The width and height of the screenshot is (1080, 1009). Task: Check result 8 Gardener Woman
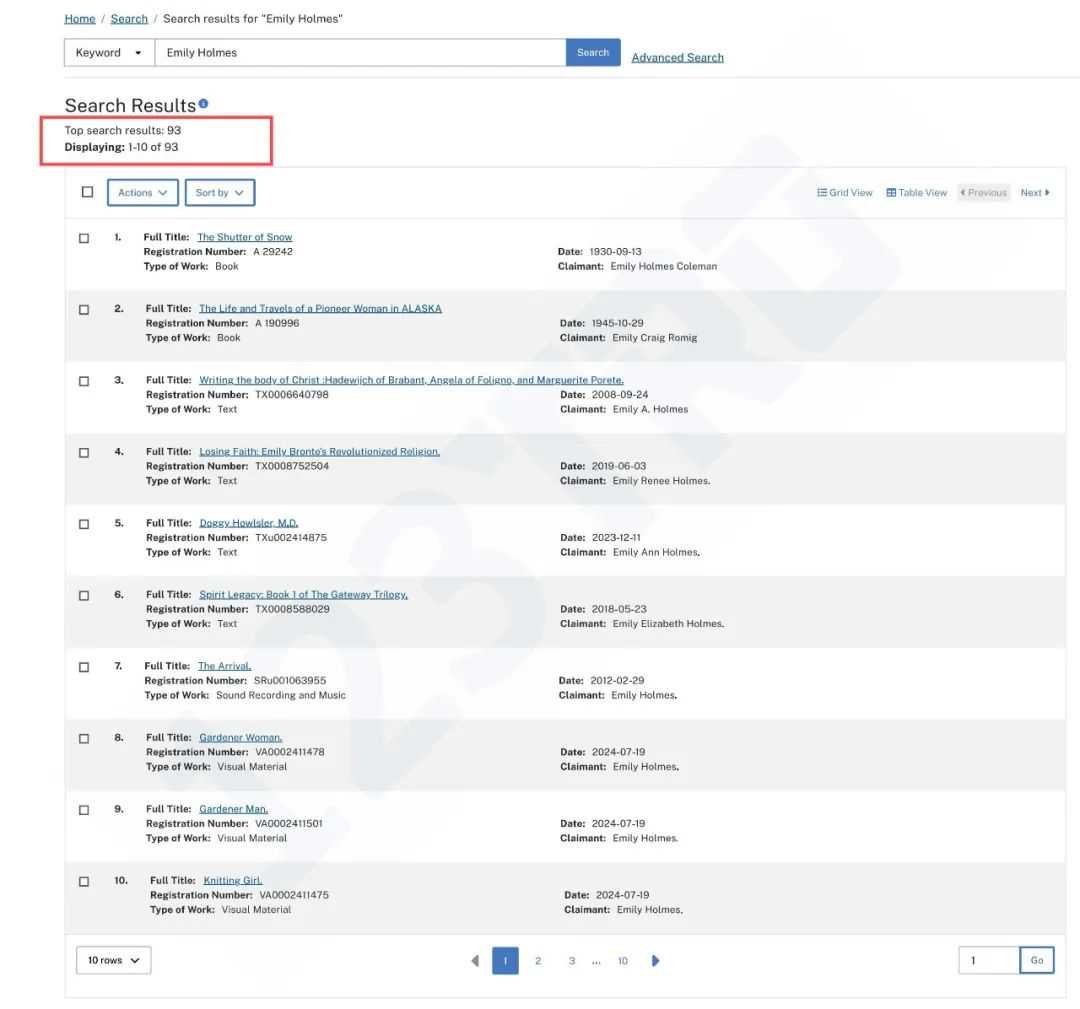click(84, 739)
